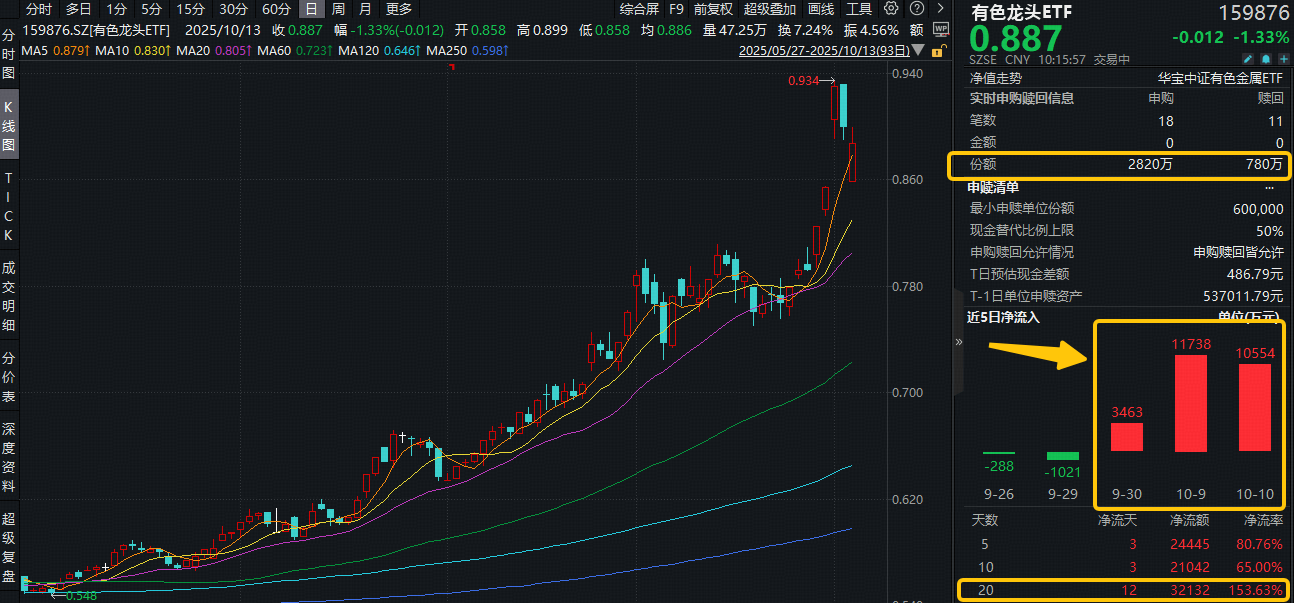
Task: Open the 前复权 adjustment dropdown
Action: pyautogui.click(x=712, y=9)
